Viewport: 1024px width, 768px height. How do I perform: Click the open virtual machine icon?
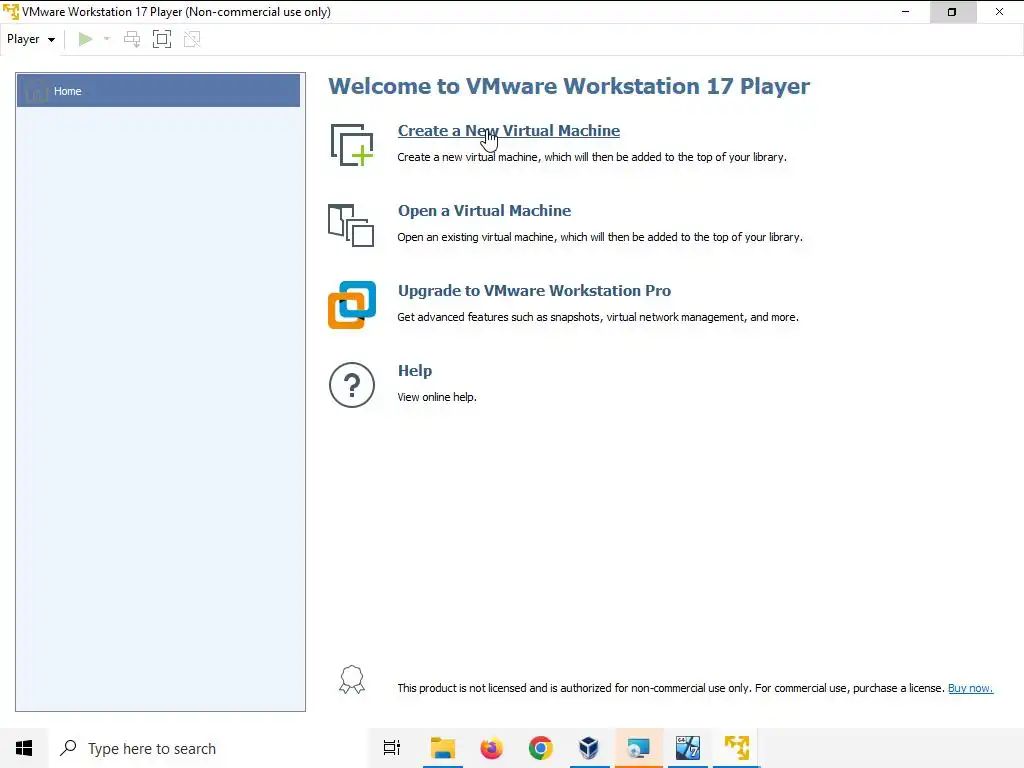pyautogui.click(x=351, y=225)
